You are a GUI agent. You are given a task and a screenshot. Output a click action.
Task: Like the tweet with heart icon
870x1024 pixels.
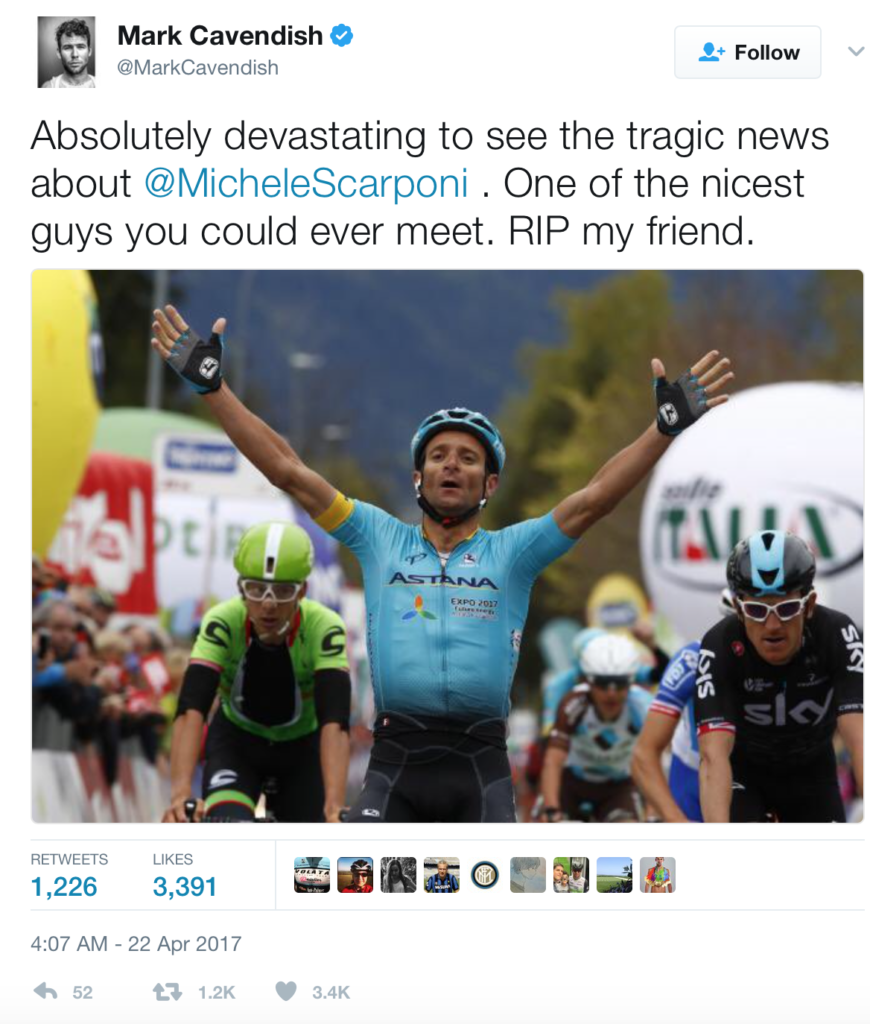coord(285,991)
